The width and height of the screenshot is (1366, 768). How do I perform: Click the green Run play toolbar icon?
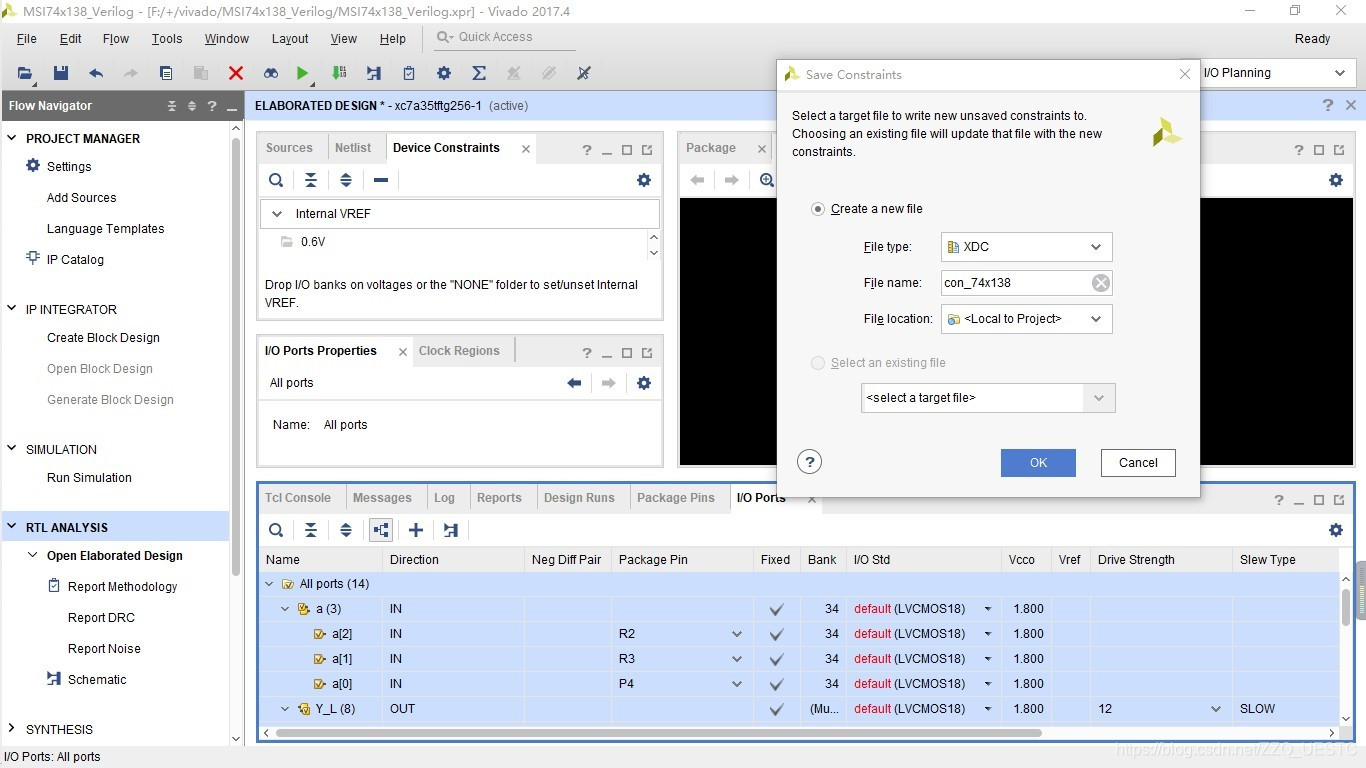click(302, 73)
